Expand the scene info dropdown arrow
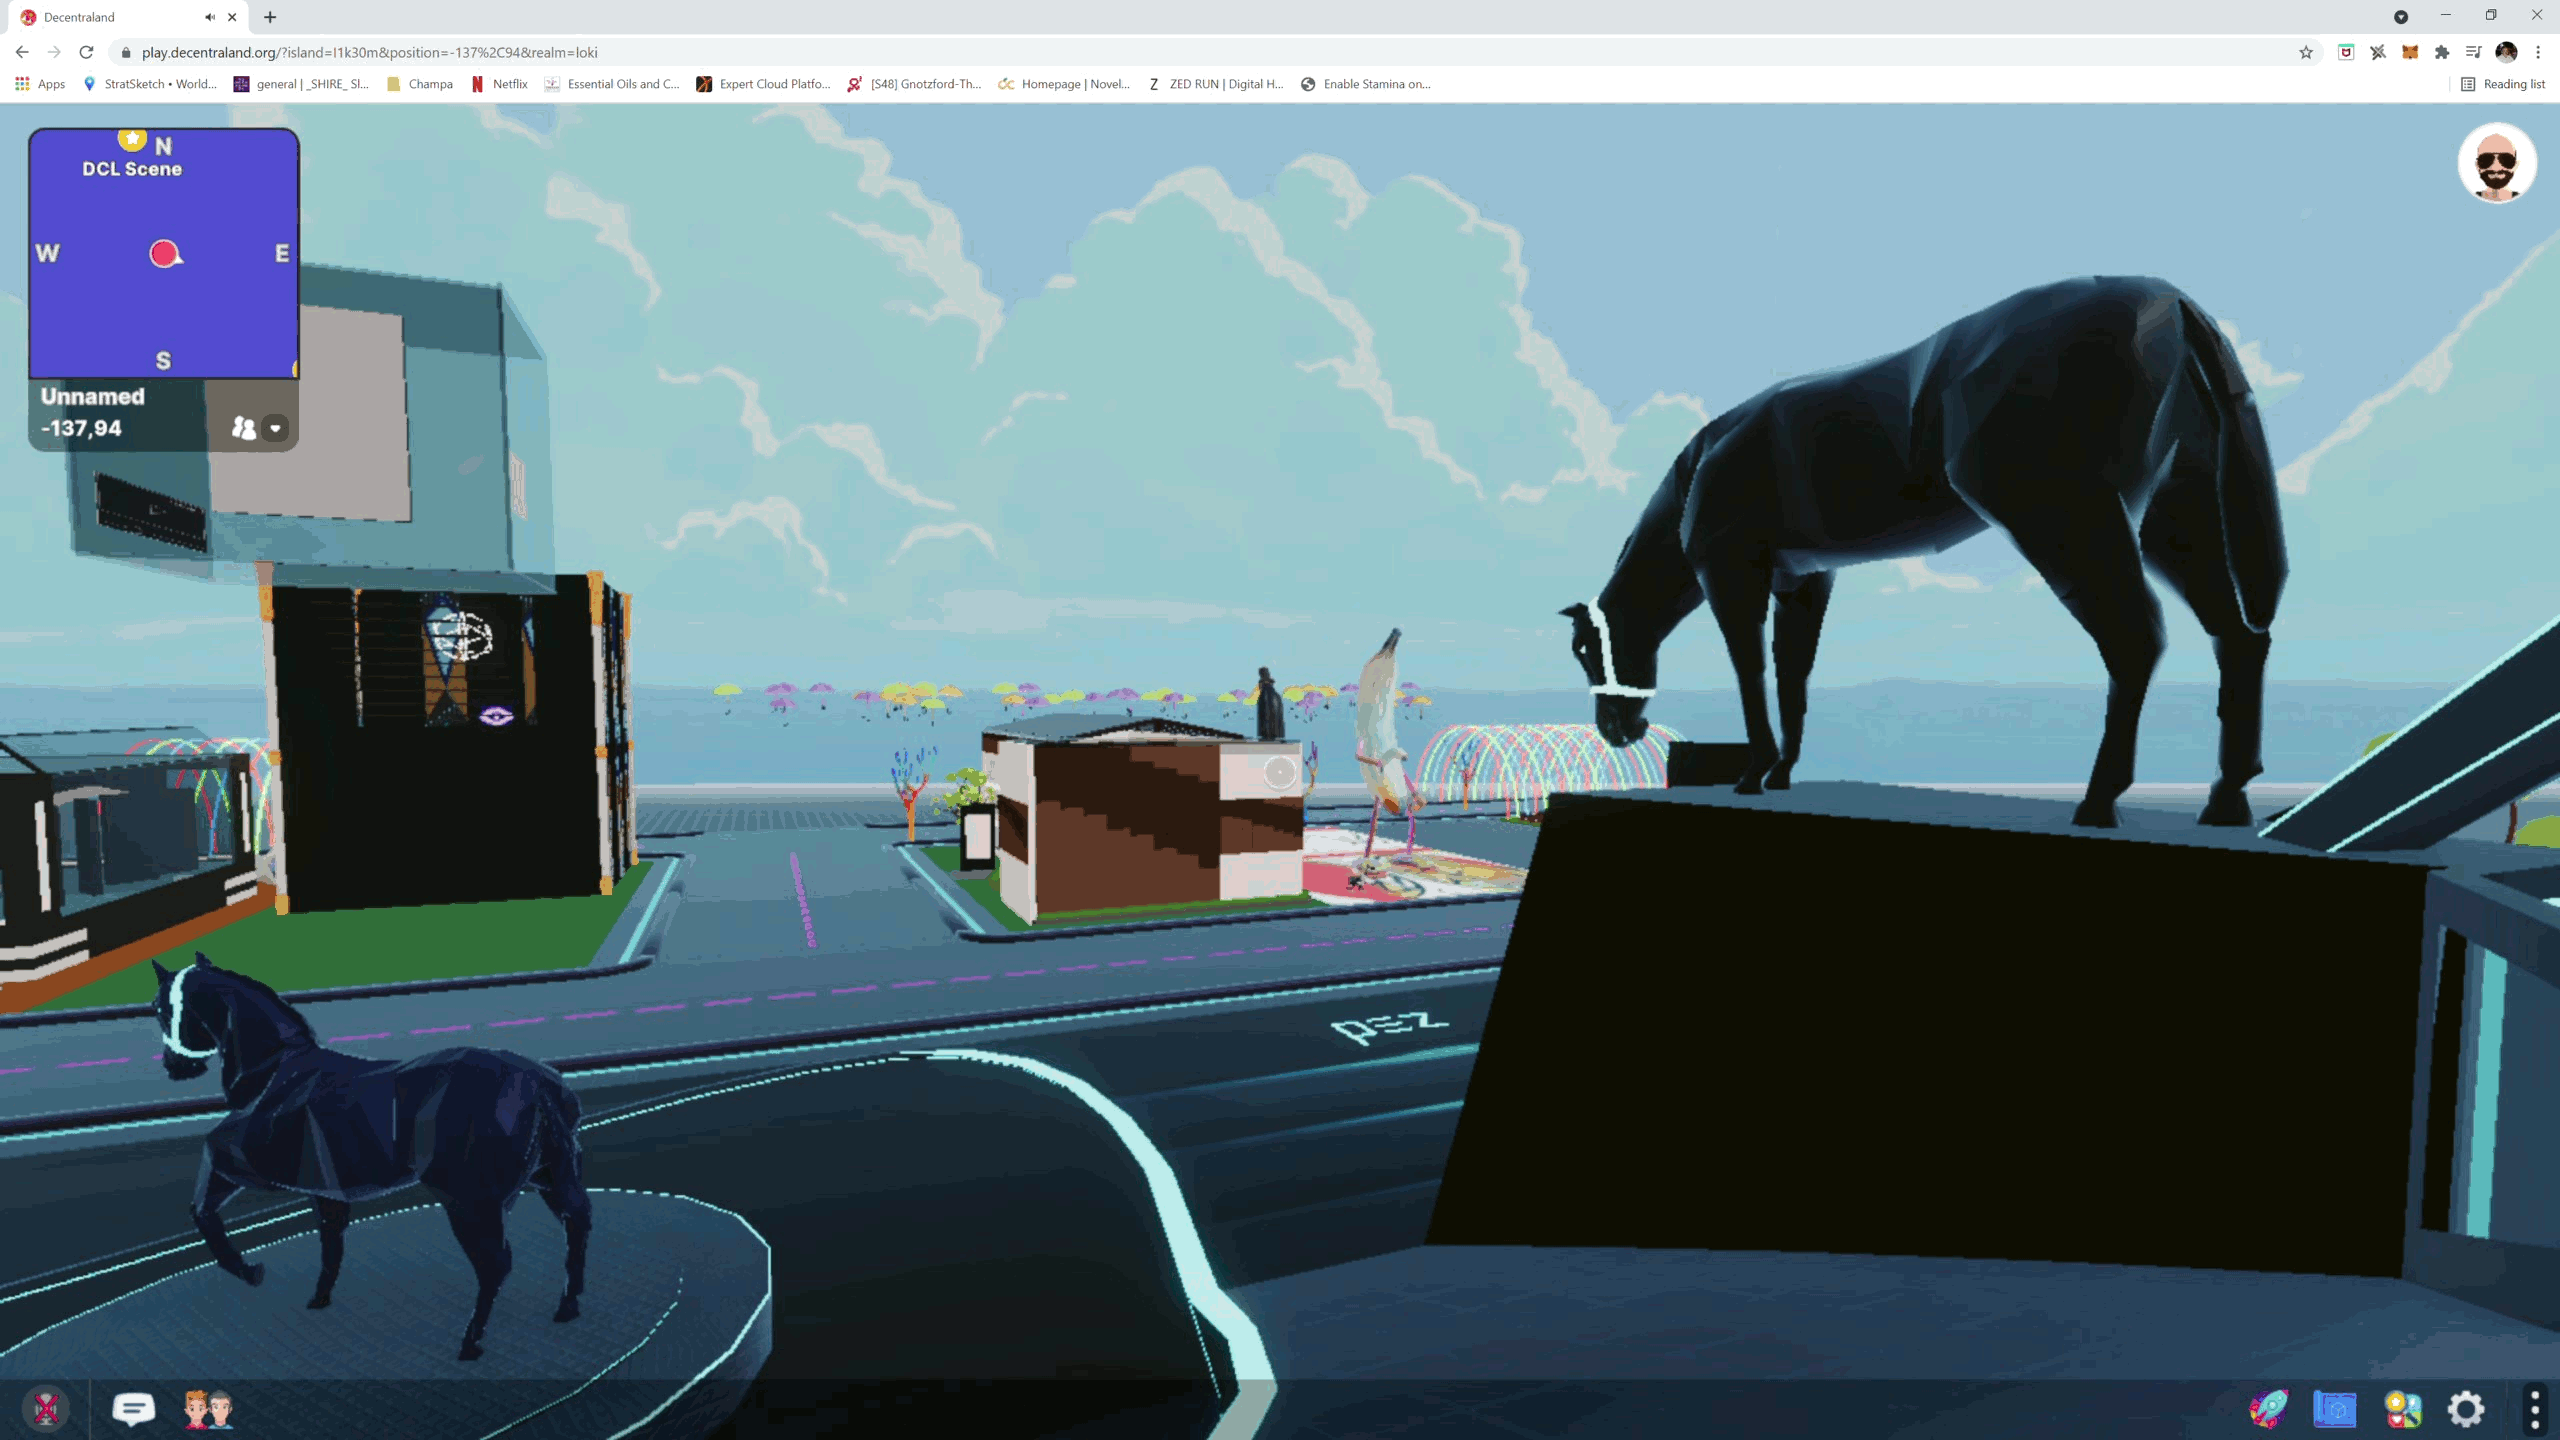This screenshot has height=1440, width=2560. tap(275, 429)
